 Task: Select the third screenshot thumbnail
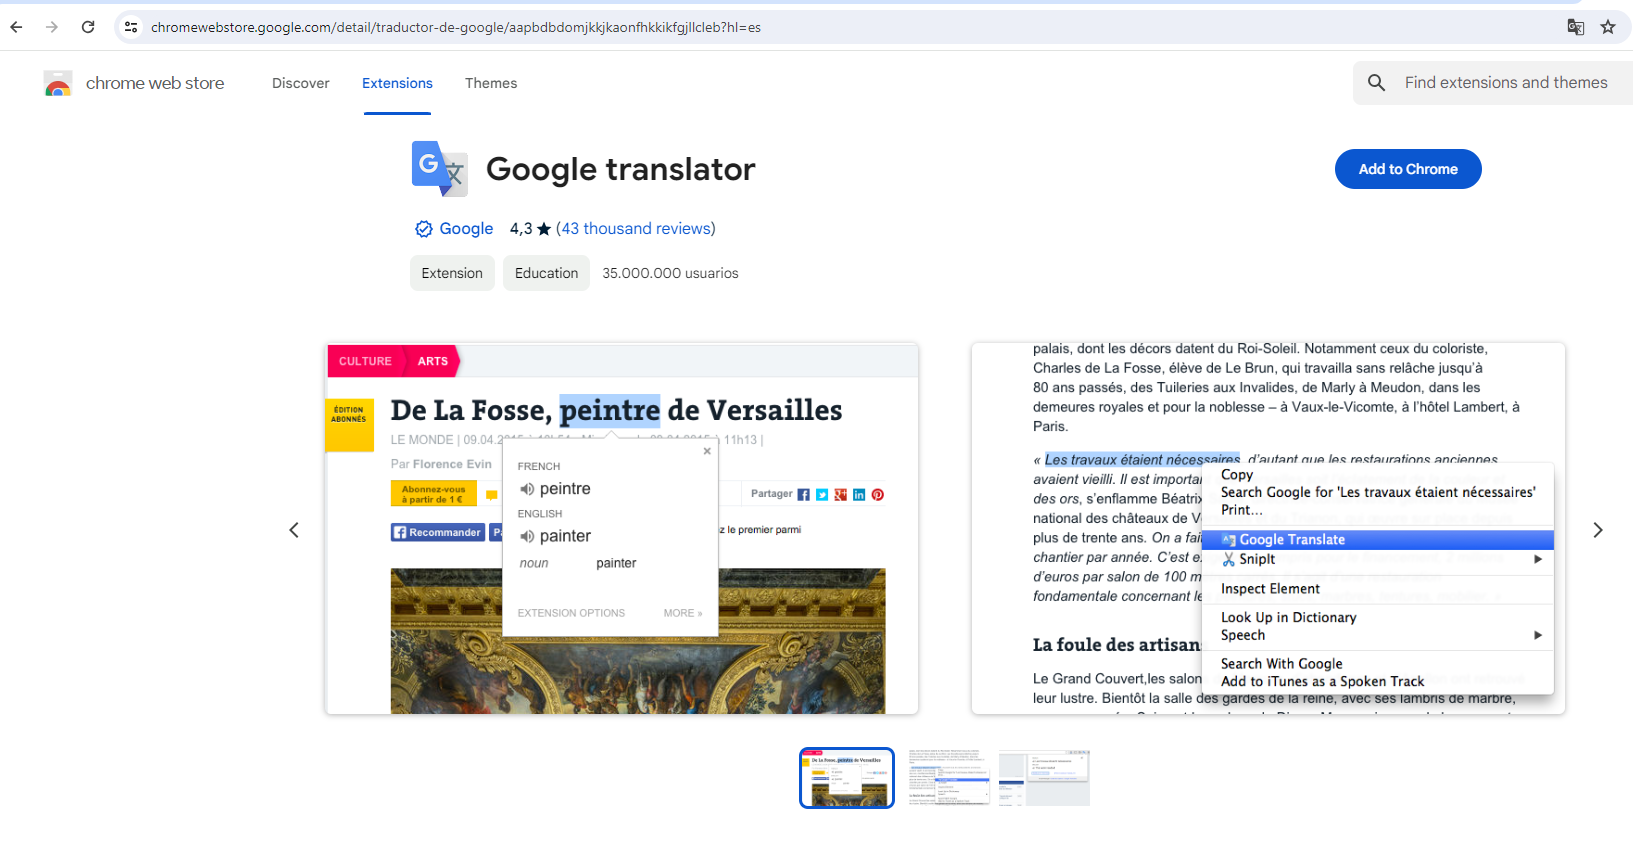[1044, 778]
